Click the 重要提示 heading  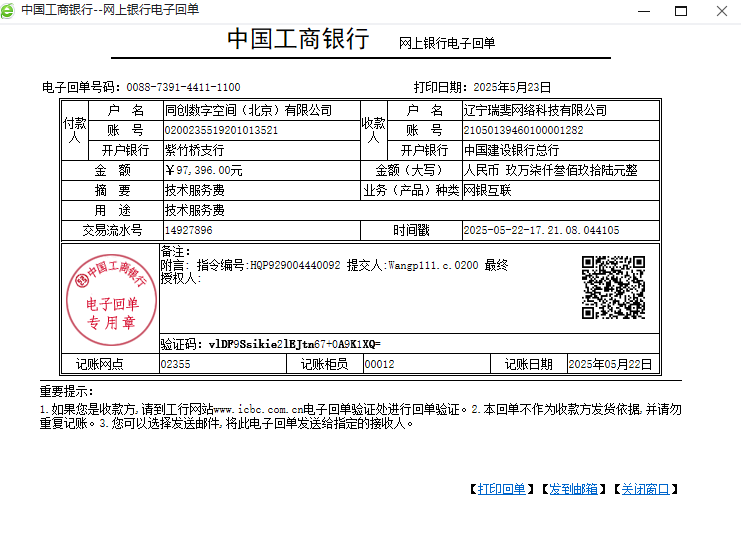pyautogui.click(x=67, y=392)
